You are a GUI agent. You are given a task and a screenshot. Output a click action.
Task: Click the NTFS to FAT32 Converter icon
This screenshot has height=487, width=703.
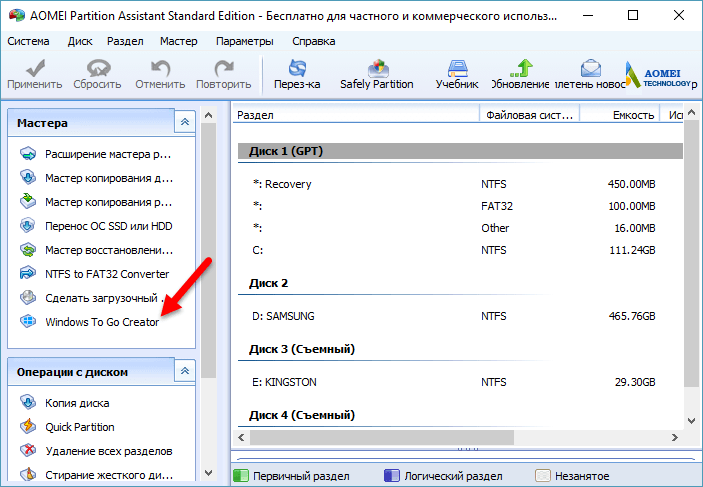28,274
